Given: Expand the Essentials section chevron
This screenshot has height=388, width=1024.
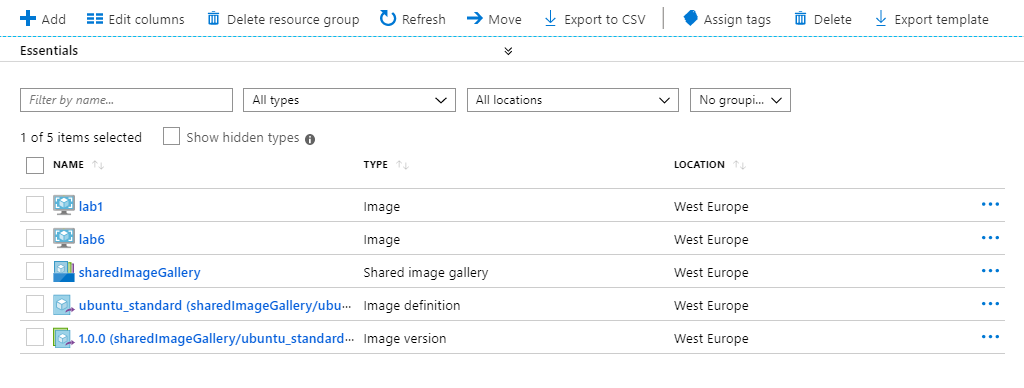Looking at the screenshot, I should point(509,51).
